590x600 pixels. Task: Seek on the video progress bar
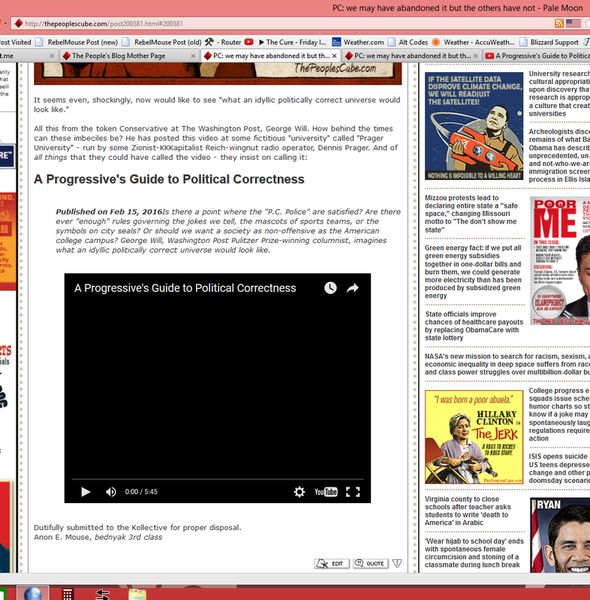click(217, 479)
